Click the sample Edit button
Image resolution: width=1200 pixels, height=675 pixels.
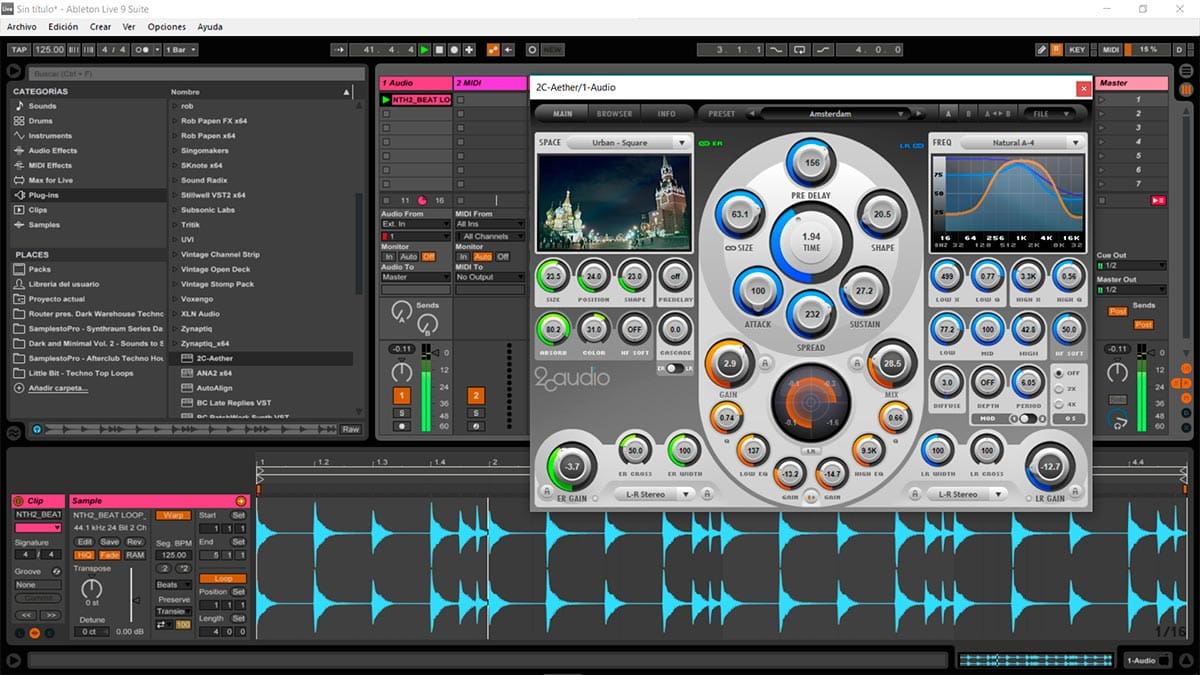point(85,541)
